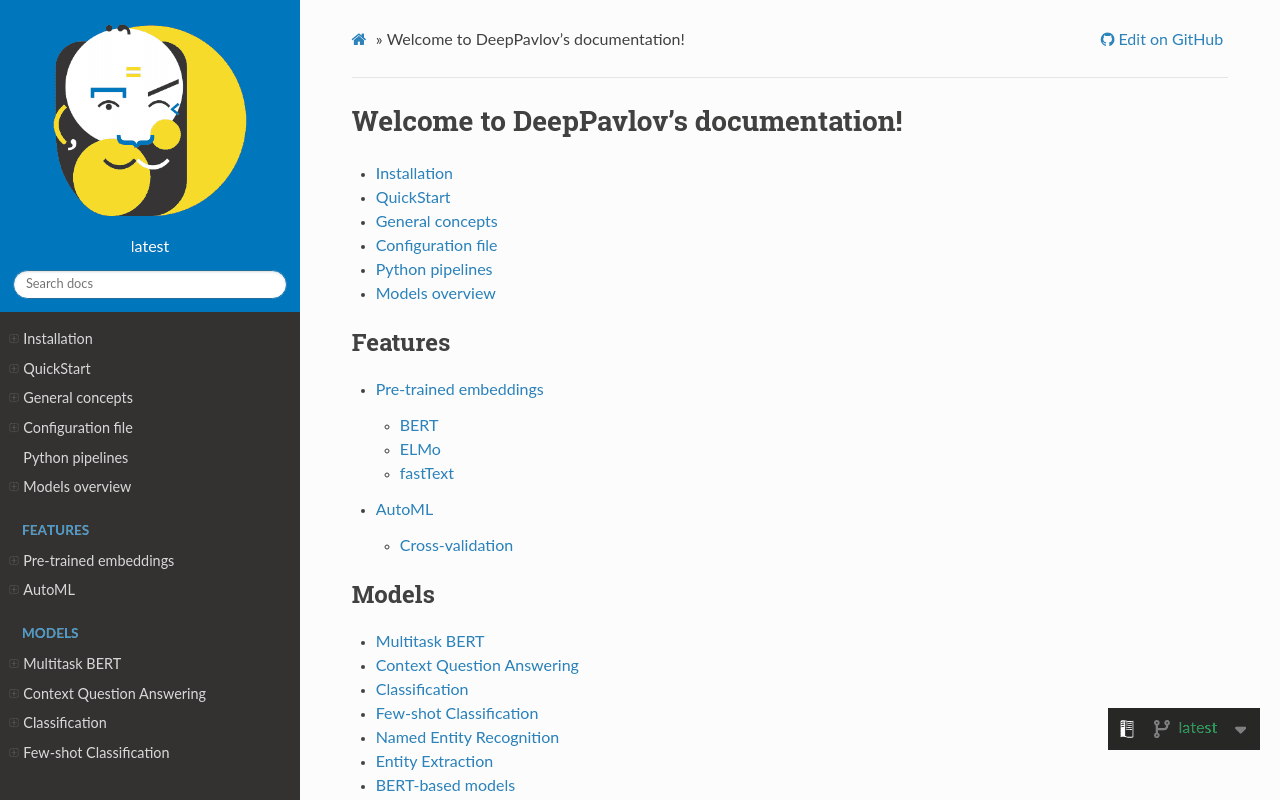Open the version dropdown caret
1280x800 pixels.
point(1240,730)
